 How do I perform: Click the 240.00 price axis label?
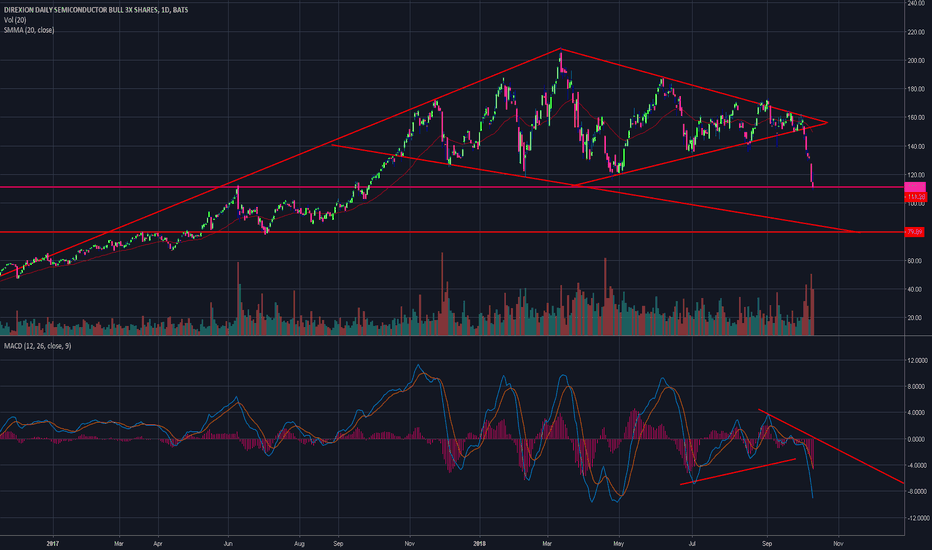(x=916, y=3)
